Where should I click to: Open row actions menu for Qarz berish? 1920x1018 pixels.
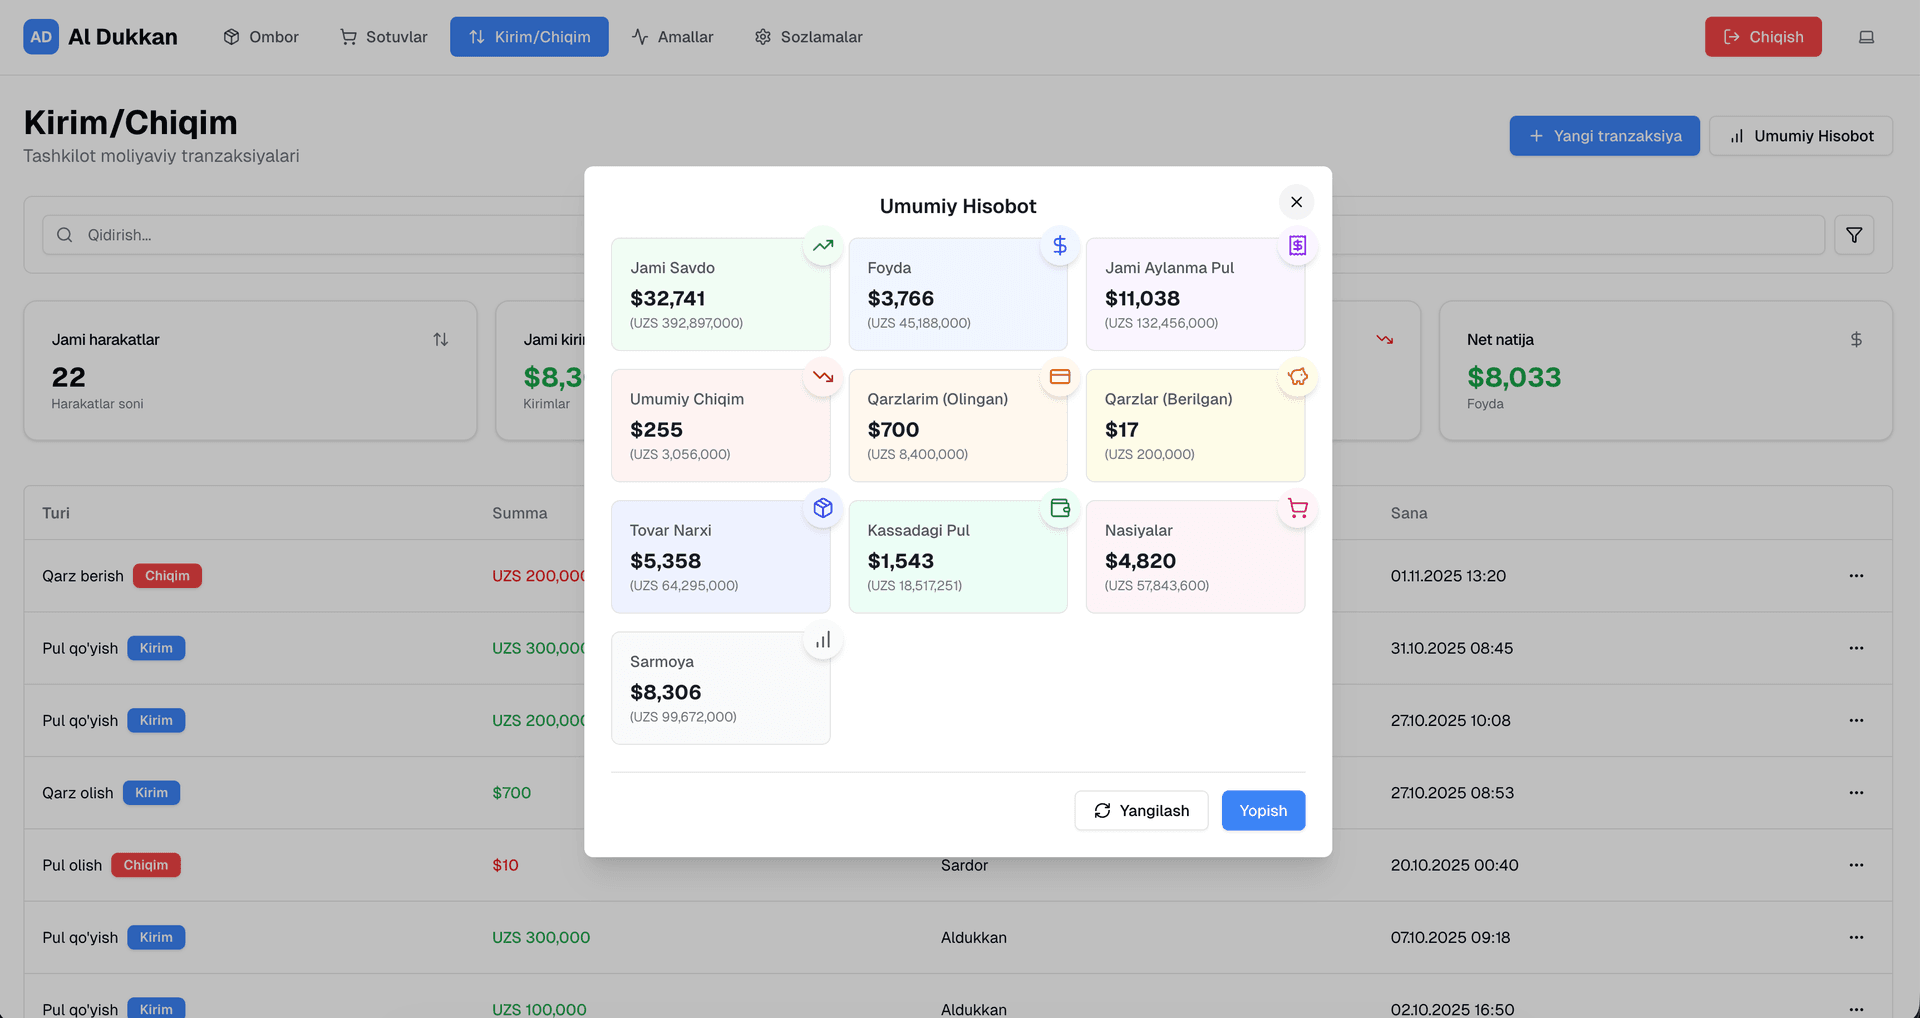tap(1856, 576)
